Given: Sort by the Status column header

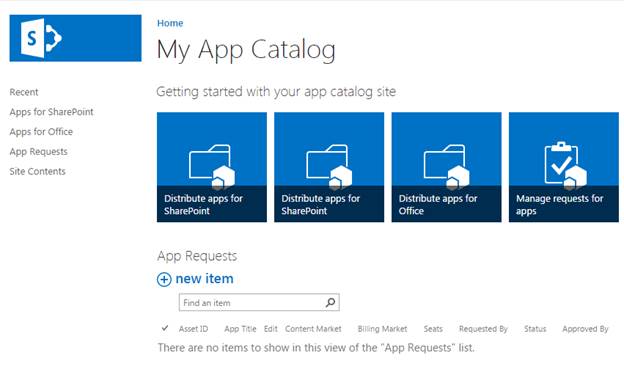Looking at the screenshot, I should tap(535, 329).
